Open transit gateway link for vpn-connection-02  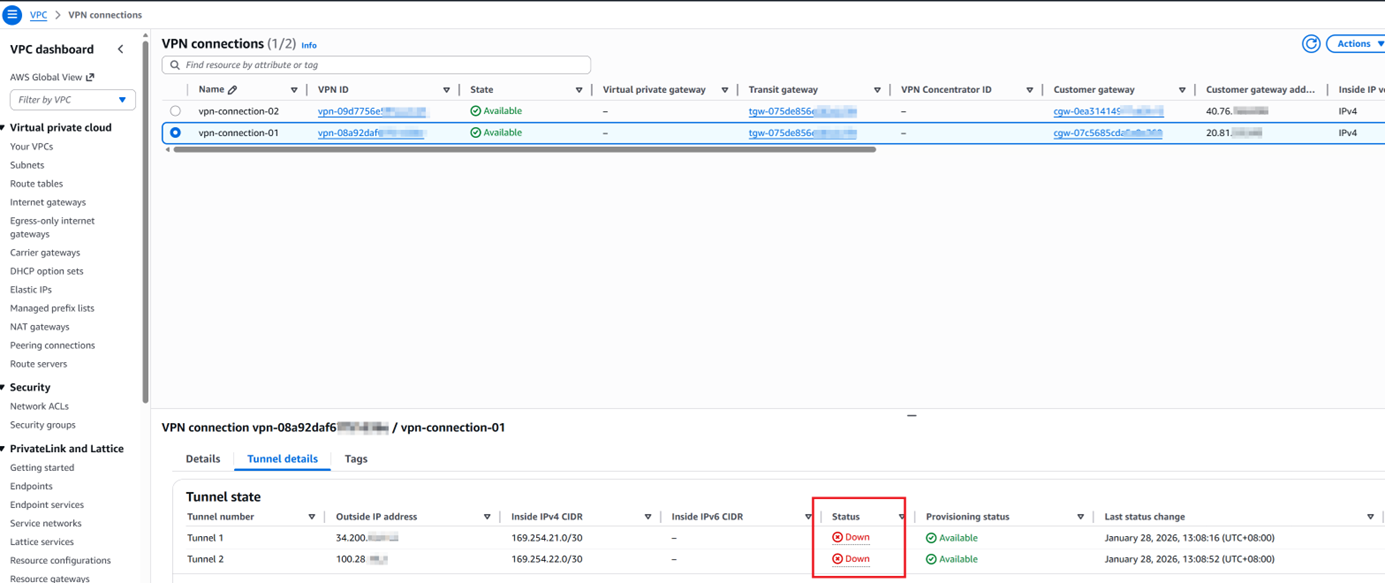coord(802,111)
